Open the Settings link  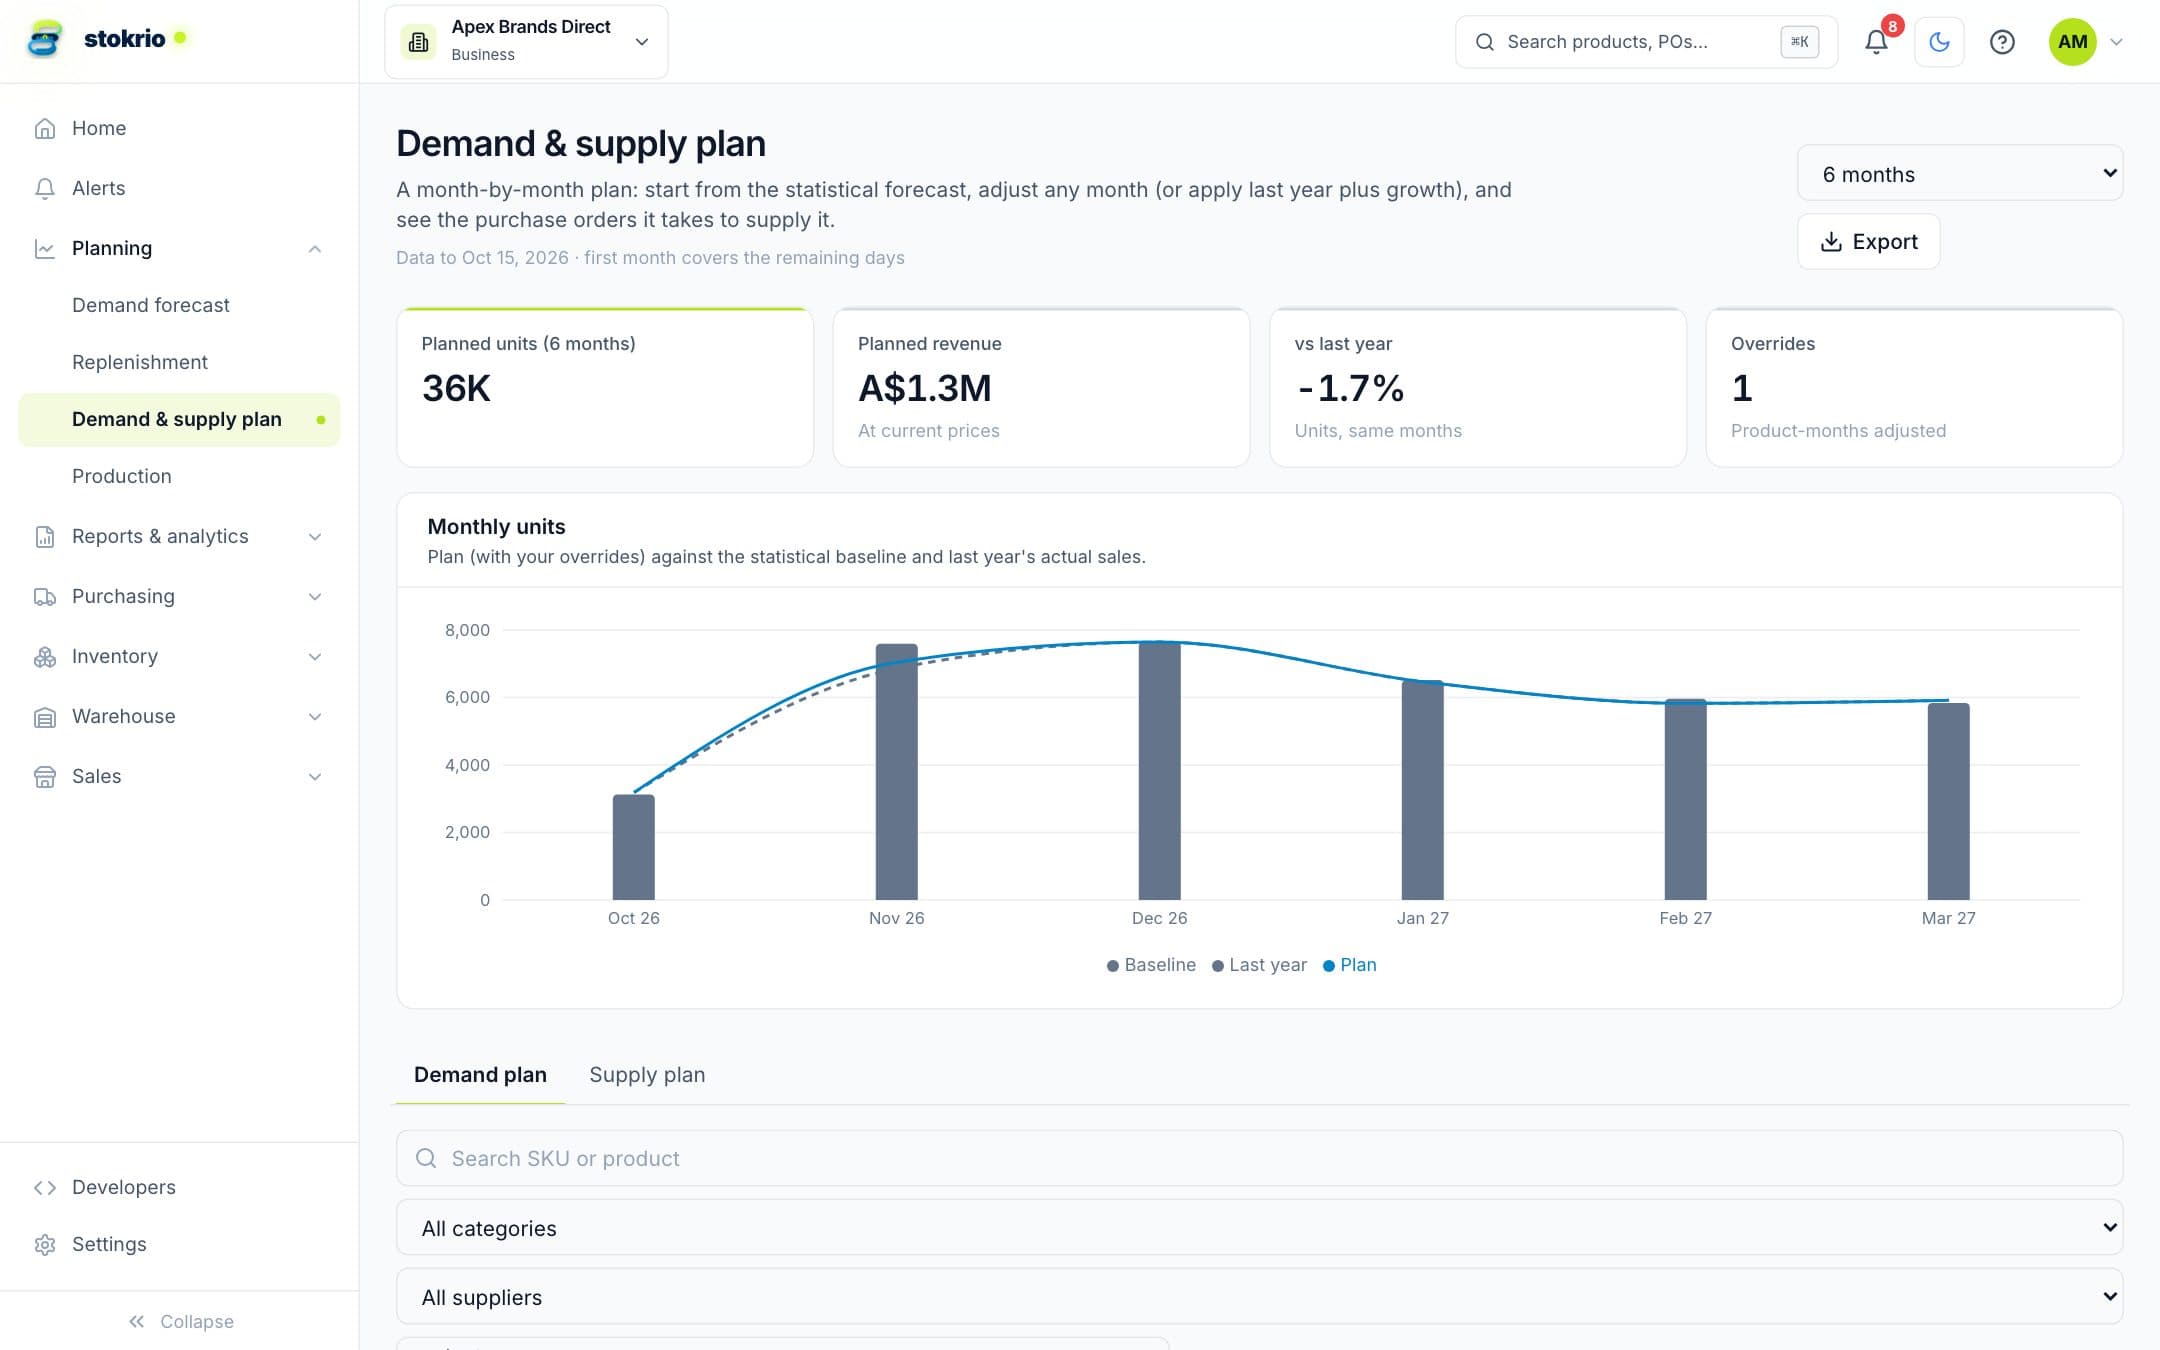pos(109,1244)
